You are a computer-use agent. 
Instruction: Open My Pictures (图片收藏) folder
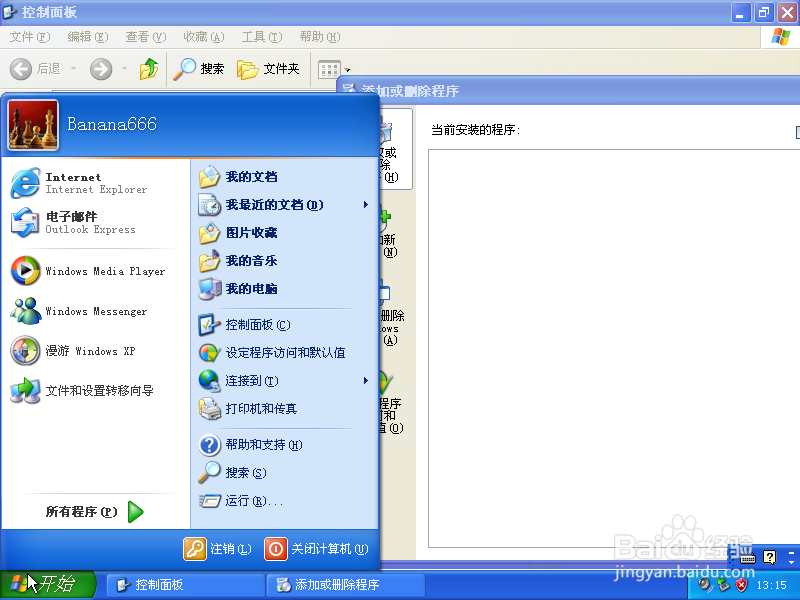pos(285,233)
